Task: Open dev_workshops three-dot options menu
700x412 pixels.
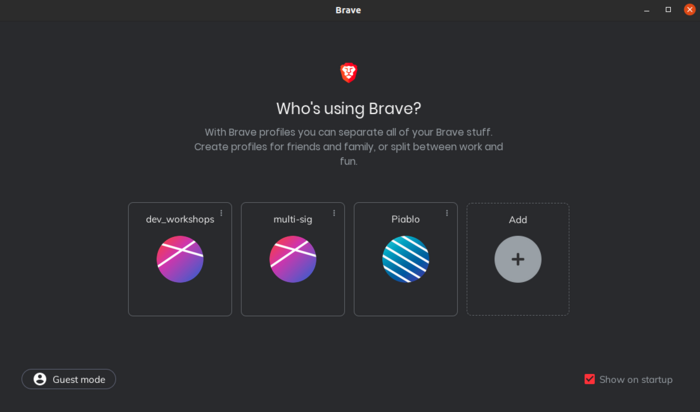Action: (x=221, y=213)
